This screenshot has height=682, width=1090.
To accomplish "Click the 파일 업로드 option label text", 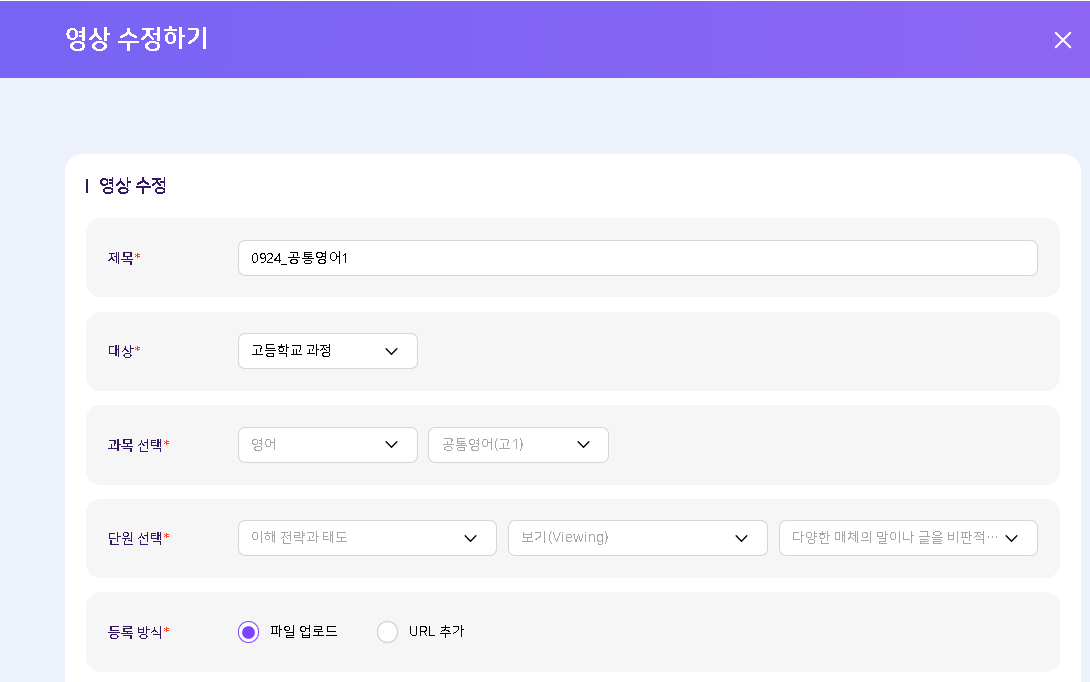I will click(304, 632).
